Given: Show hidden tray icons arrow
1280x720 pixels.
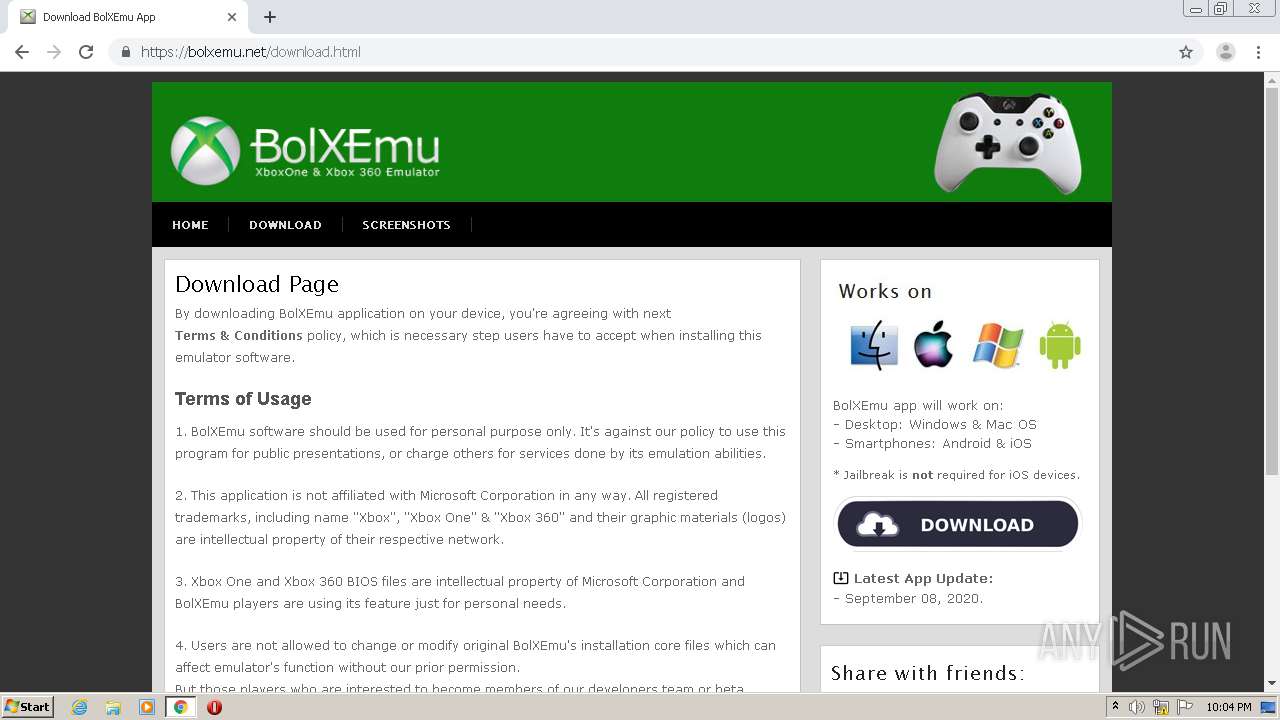Looking at the screenshot, I should pyautogui.click(x=1115, y=707).
